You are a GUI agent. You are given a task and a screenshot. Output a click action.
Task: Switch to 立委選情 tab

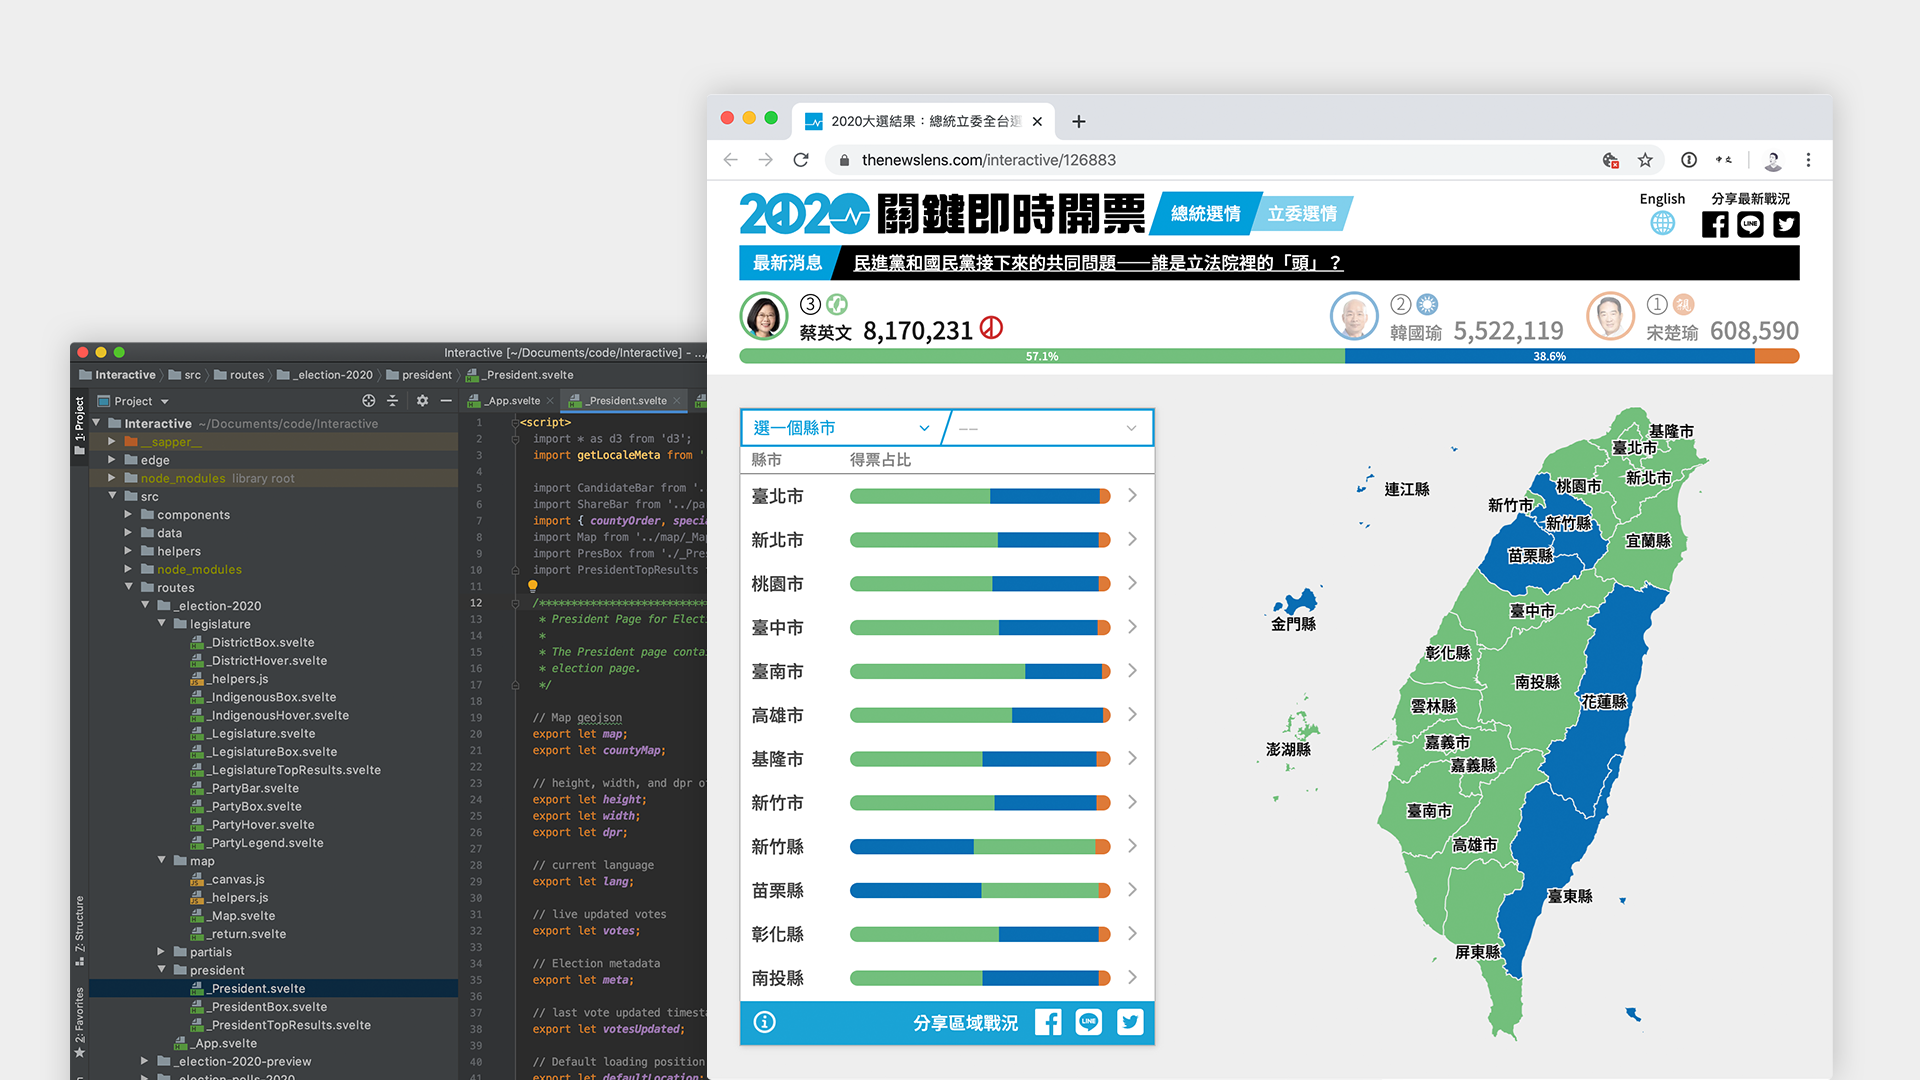1302,214
